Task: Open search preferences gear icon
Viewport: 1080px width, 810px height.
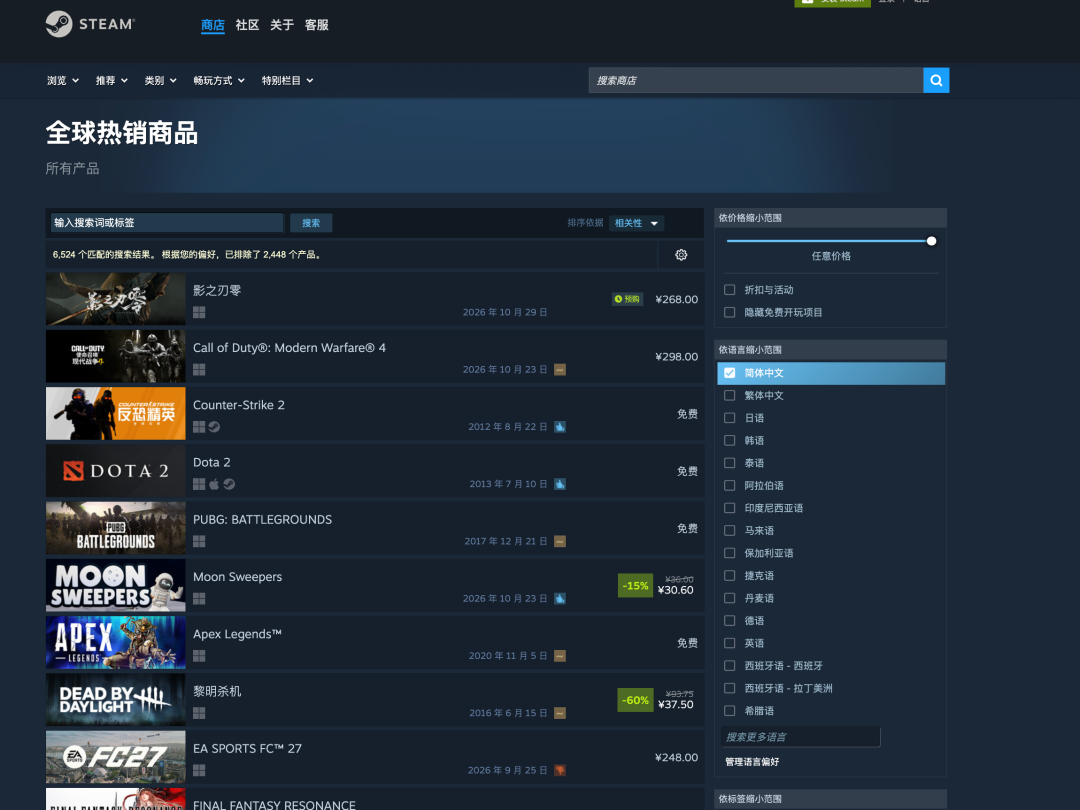Action: 681,255
